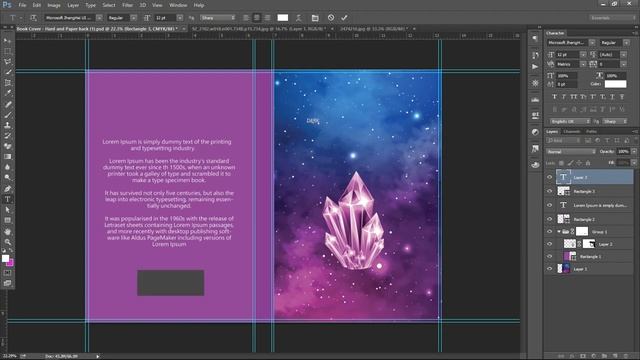
Task: Toggle text orientation in options bar
Action: [33, 18]
